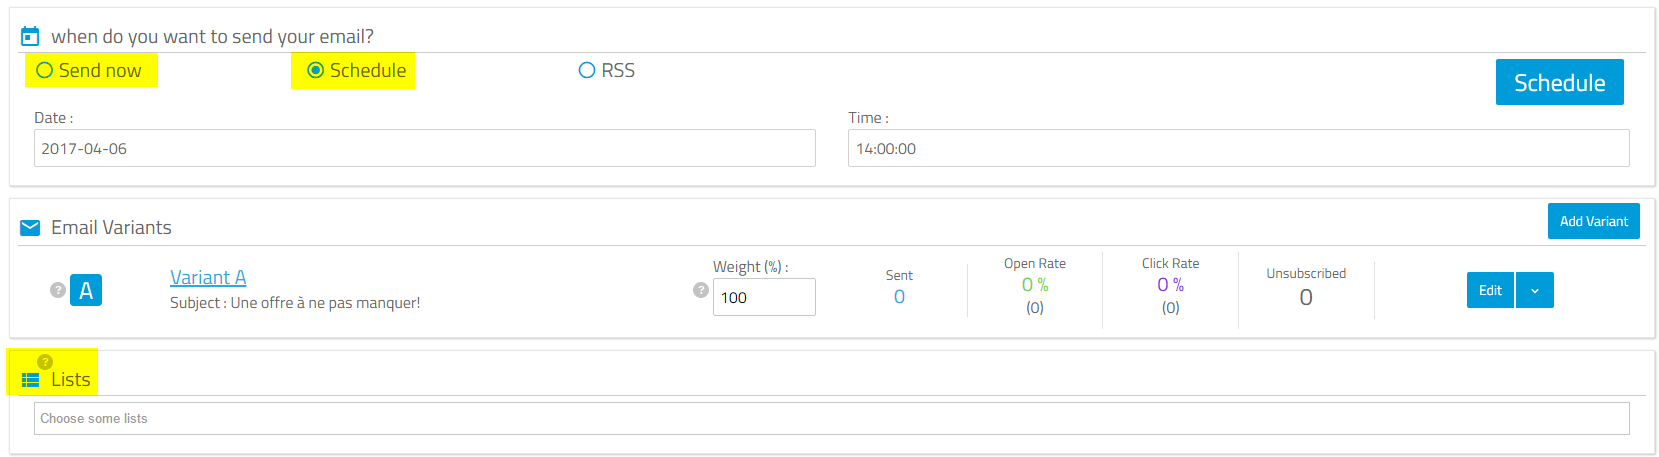Click the envelope icon for Email Variants
Viewport: 1659px width, 457px height.
click(x=30, y=227)
